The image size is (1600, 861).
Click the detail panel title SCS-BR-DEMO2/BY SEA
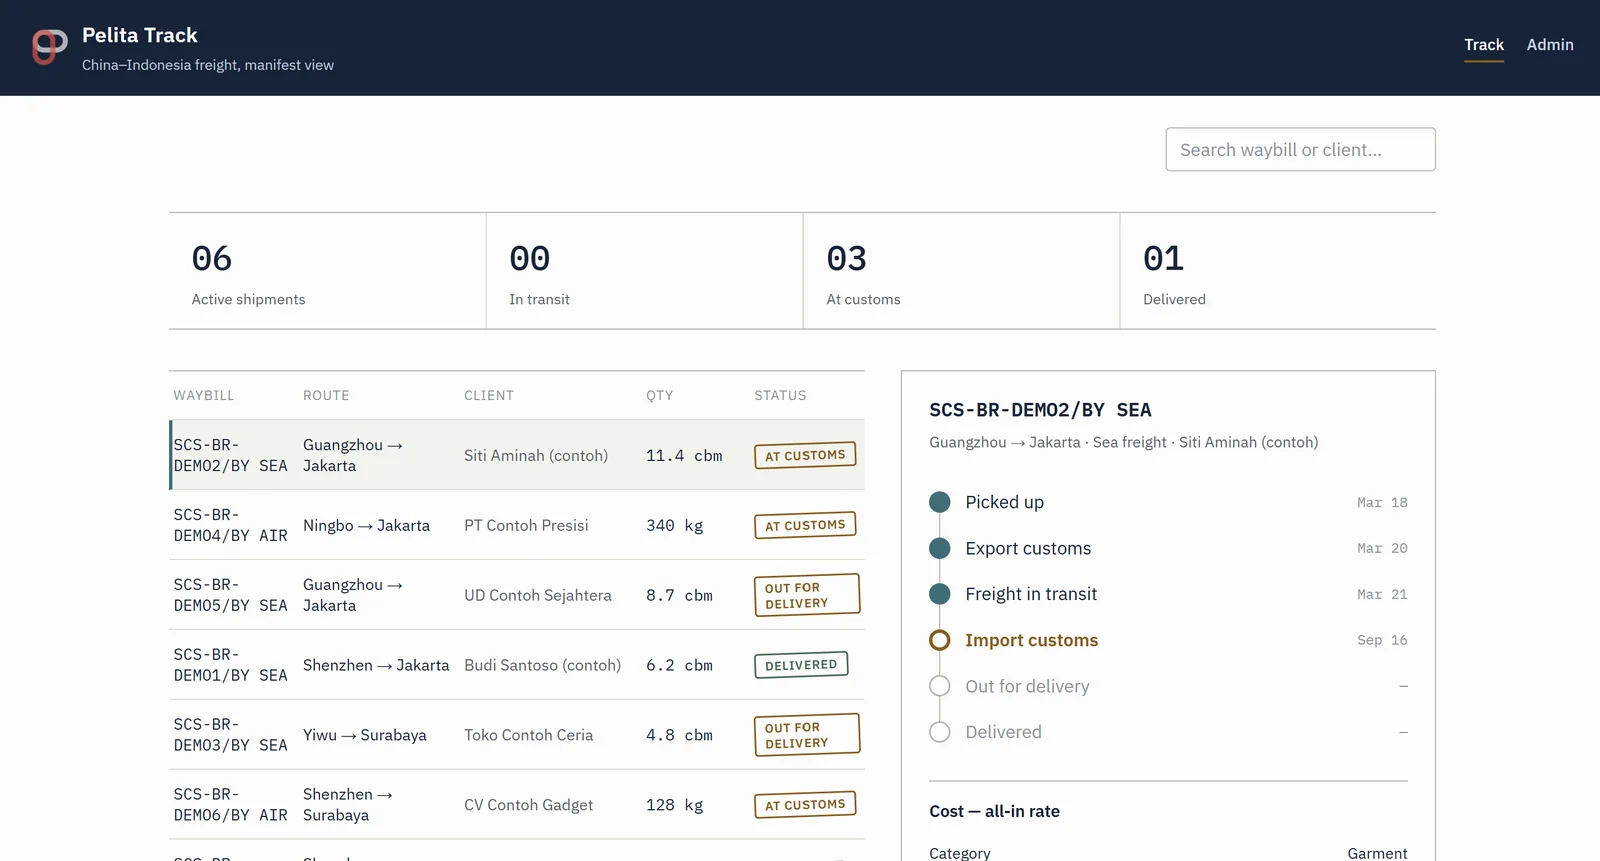(1040, 410)
